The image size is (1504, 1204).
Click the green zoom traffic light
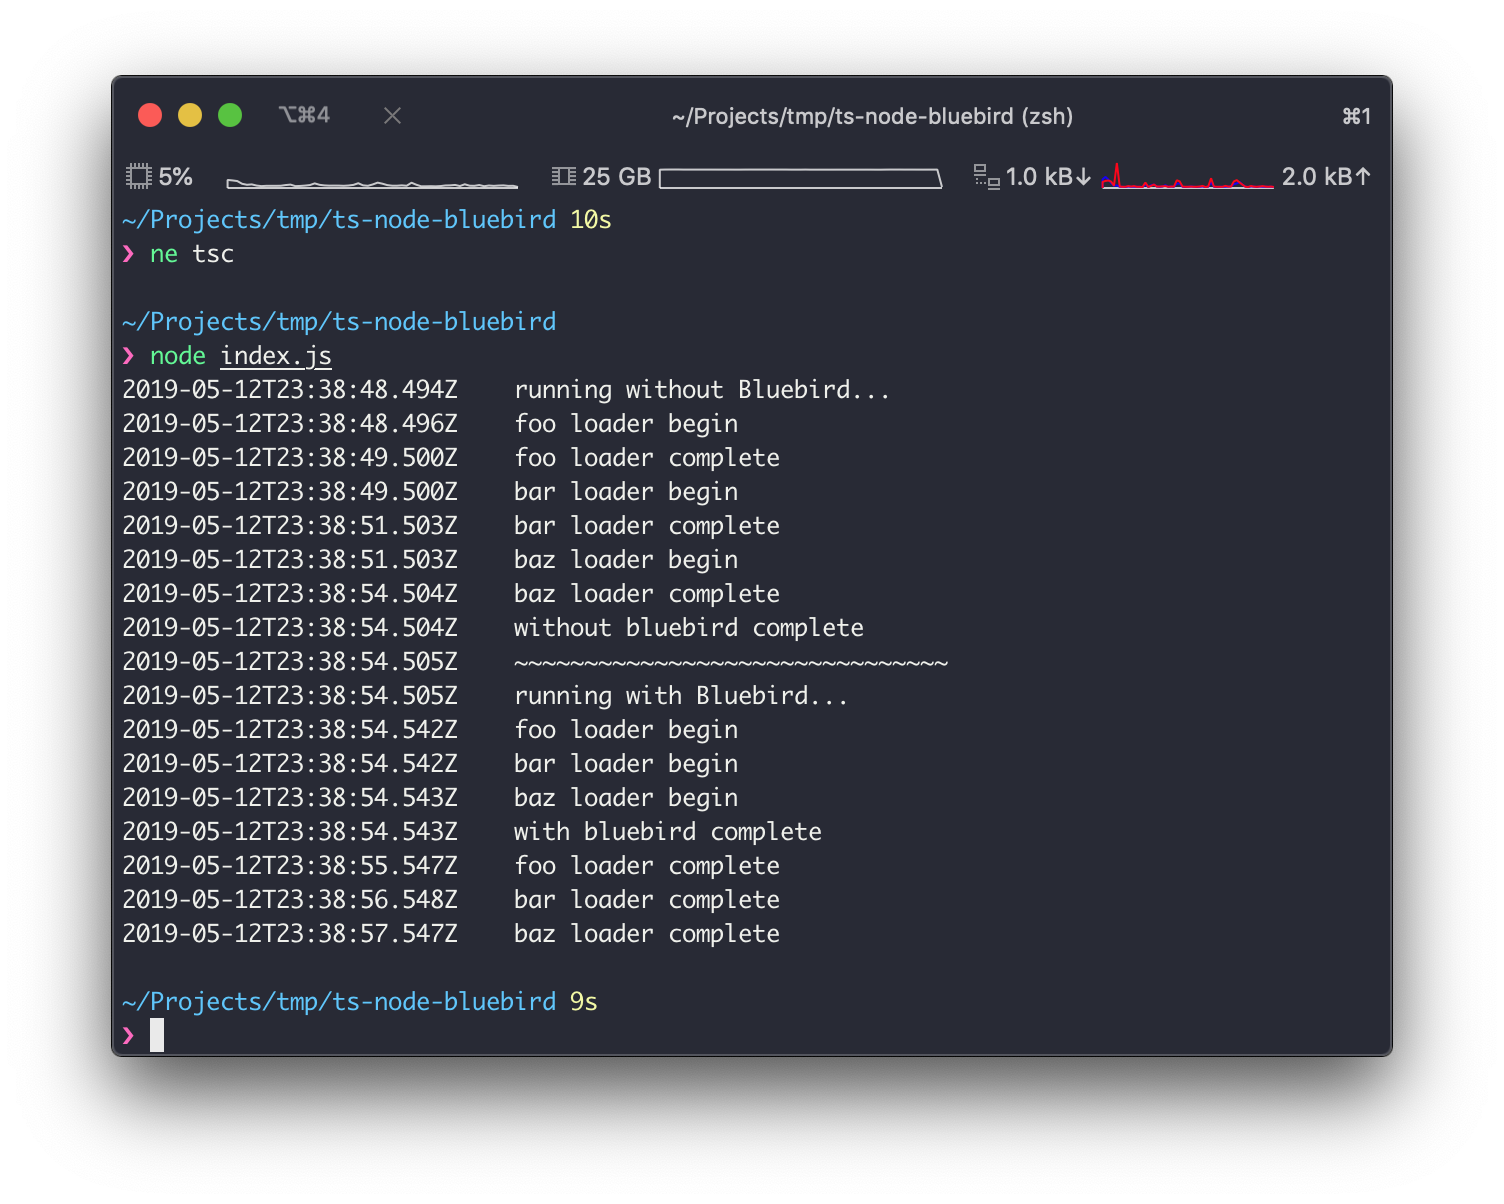tap(229, 115)
